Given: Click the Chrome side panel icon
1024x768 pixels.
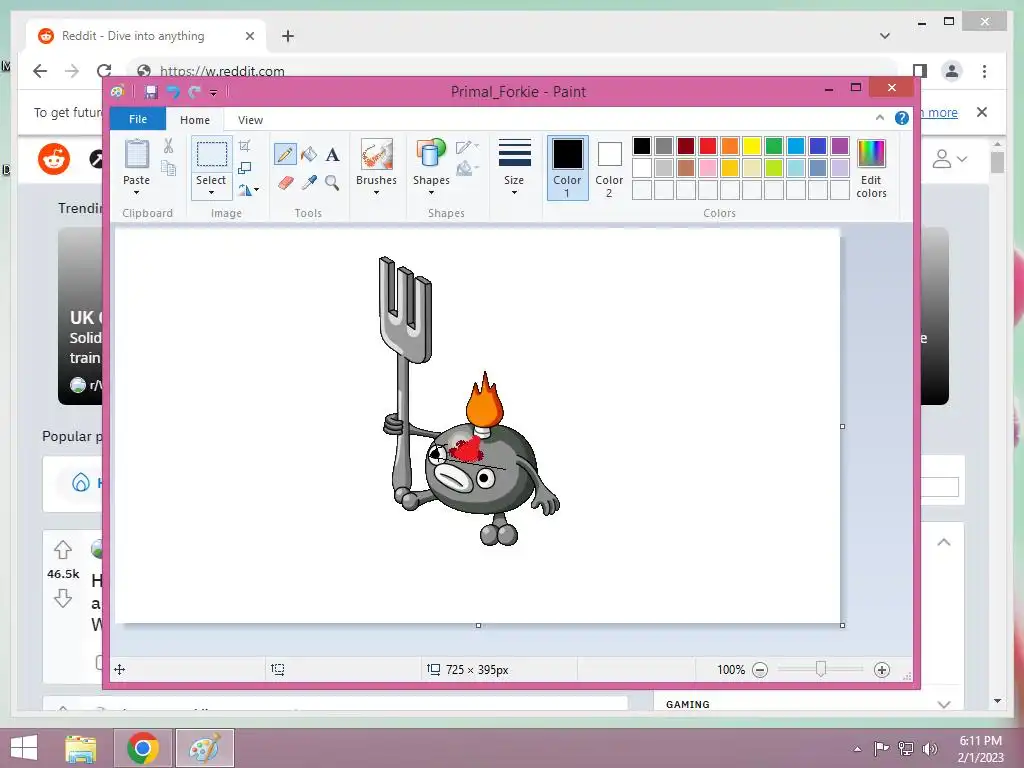Looking at the screenshot, I should [x=920, y=71].
